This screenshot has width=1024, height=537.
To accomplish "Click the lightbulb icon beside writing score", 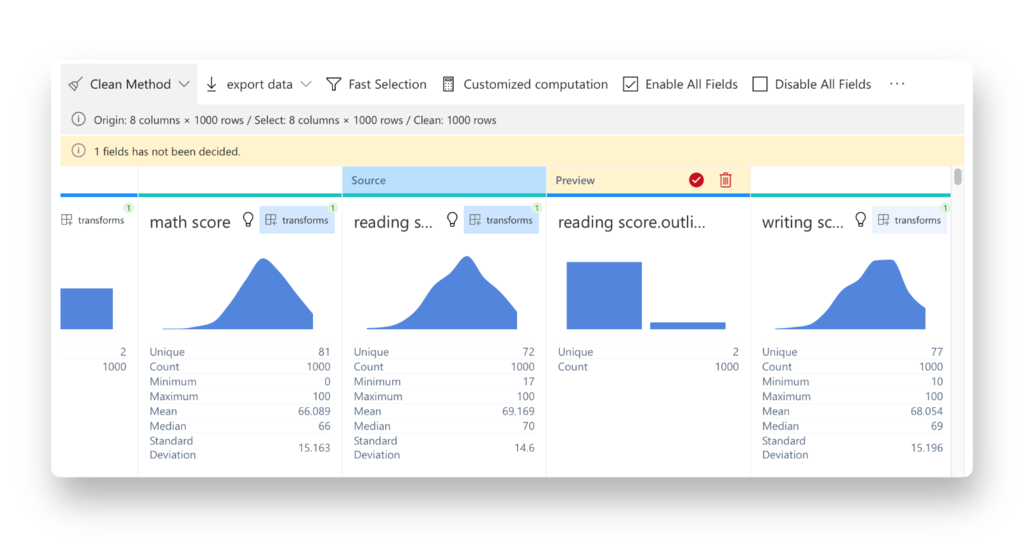I will coord(860,220).
